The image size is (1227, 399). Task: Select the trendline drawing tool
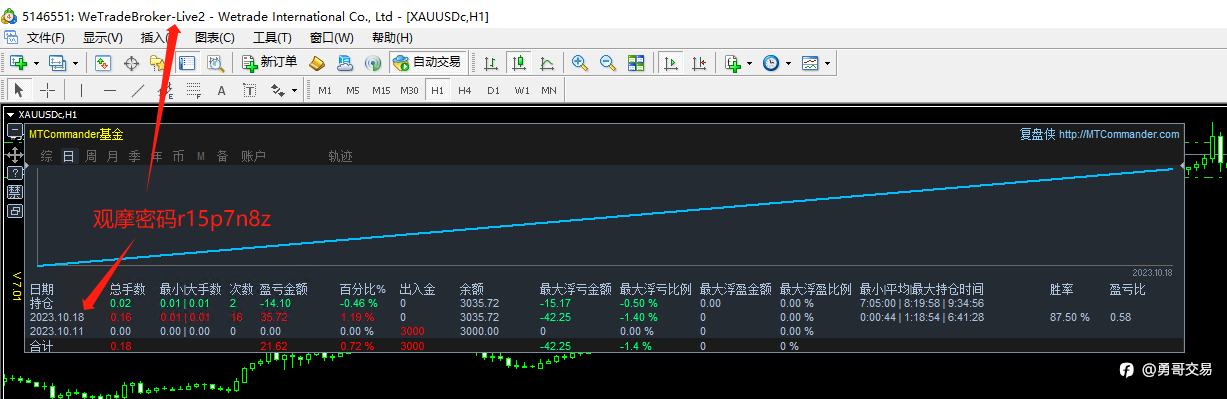[138, 90]
